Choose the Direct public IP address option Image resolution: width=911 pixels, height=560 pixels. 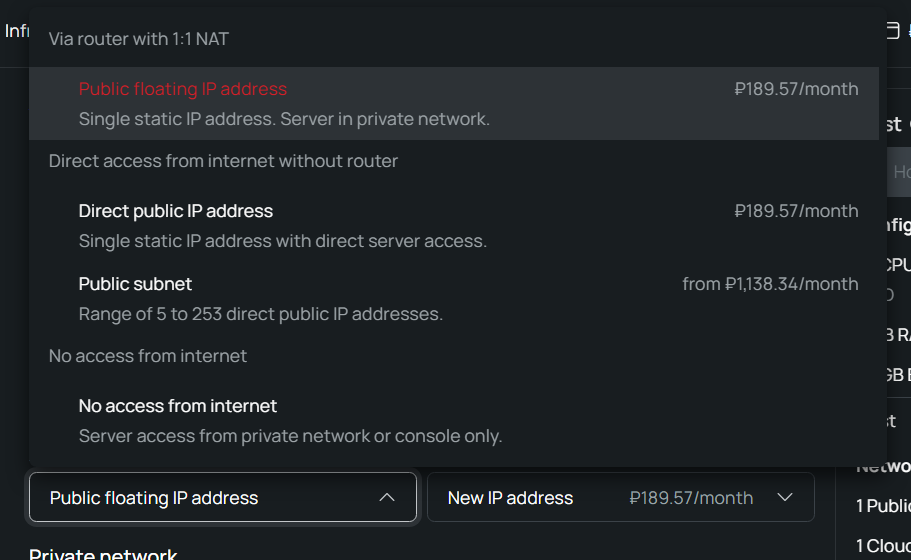click(x=454, y=225)
